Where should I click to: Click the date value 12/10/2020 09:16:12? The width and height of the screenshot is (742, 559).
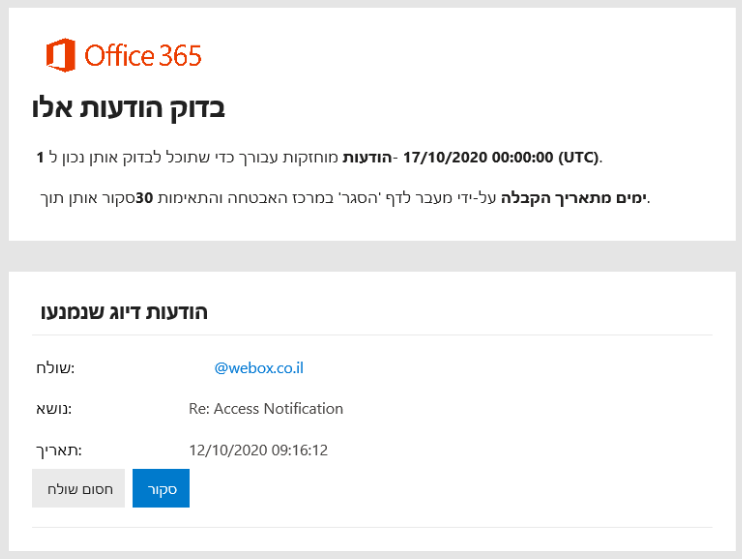point(258,450)
